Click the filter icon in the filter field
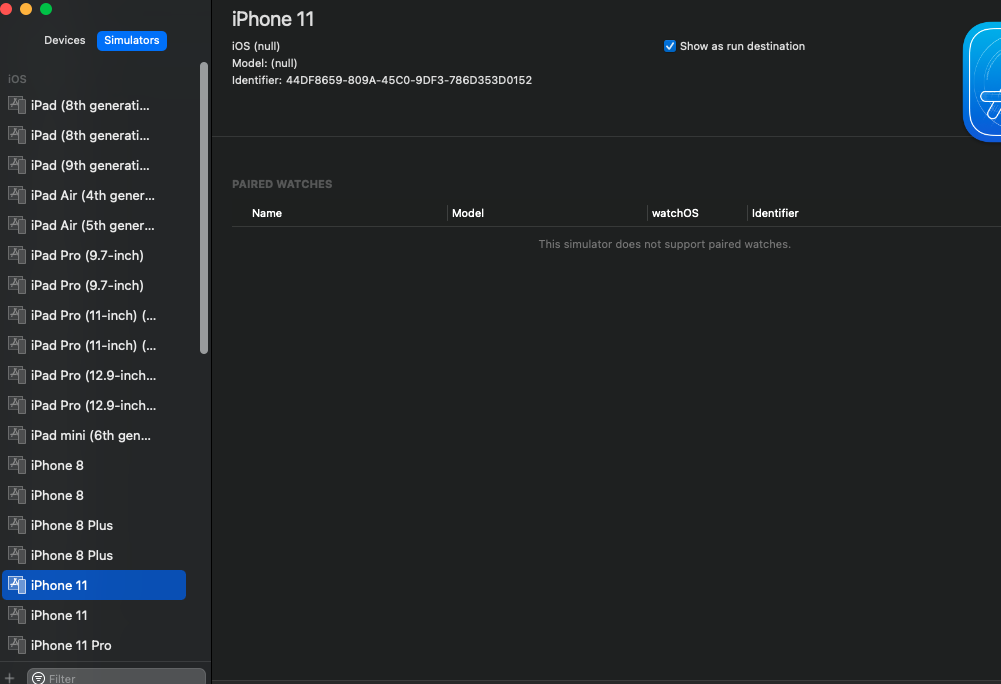This screenshot has width=1001, height=684. coord(38,678)
